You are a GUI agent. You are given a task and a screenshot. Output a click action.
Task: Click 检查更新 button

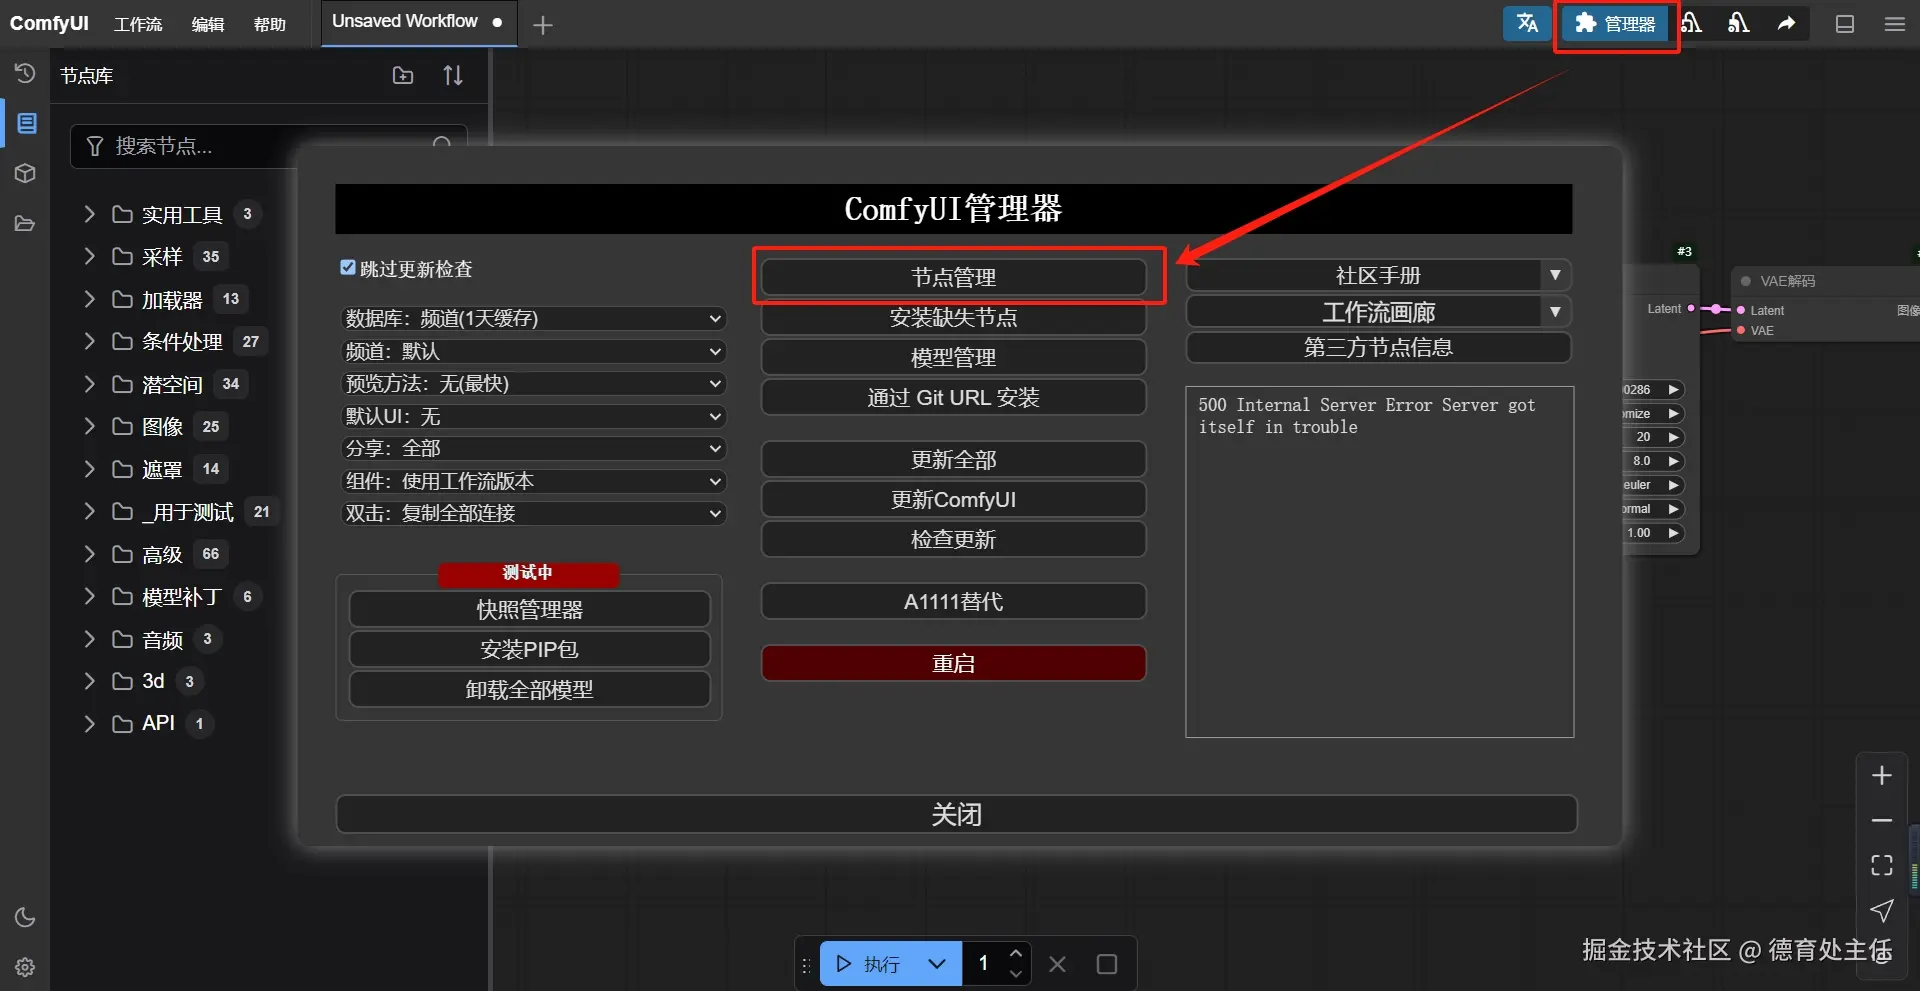(x=953, y=539)
